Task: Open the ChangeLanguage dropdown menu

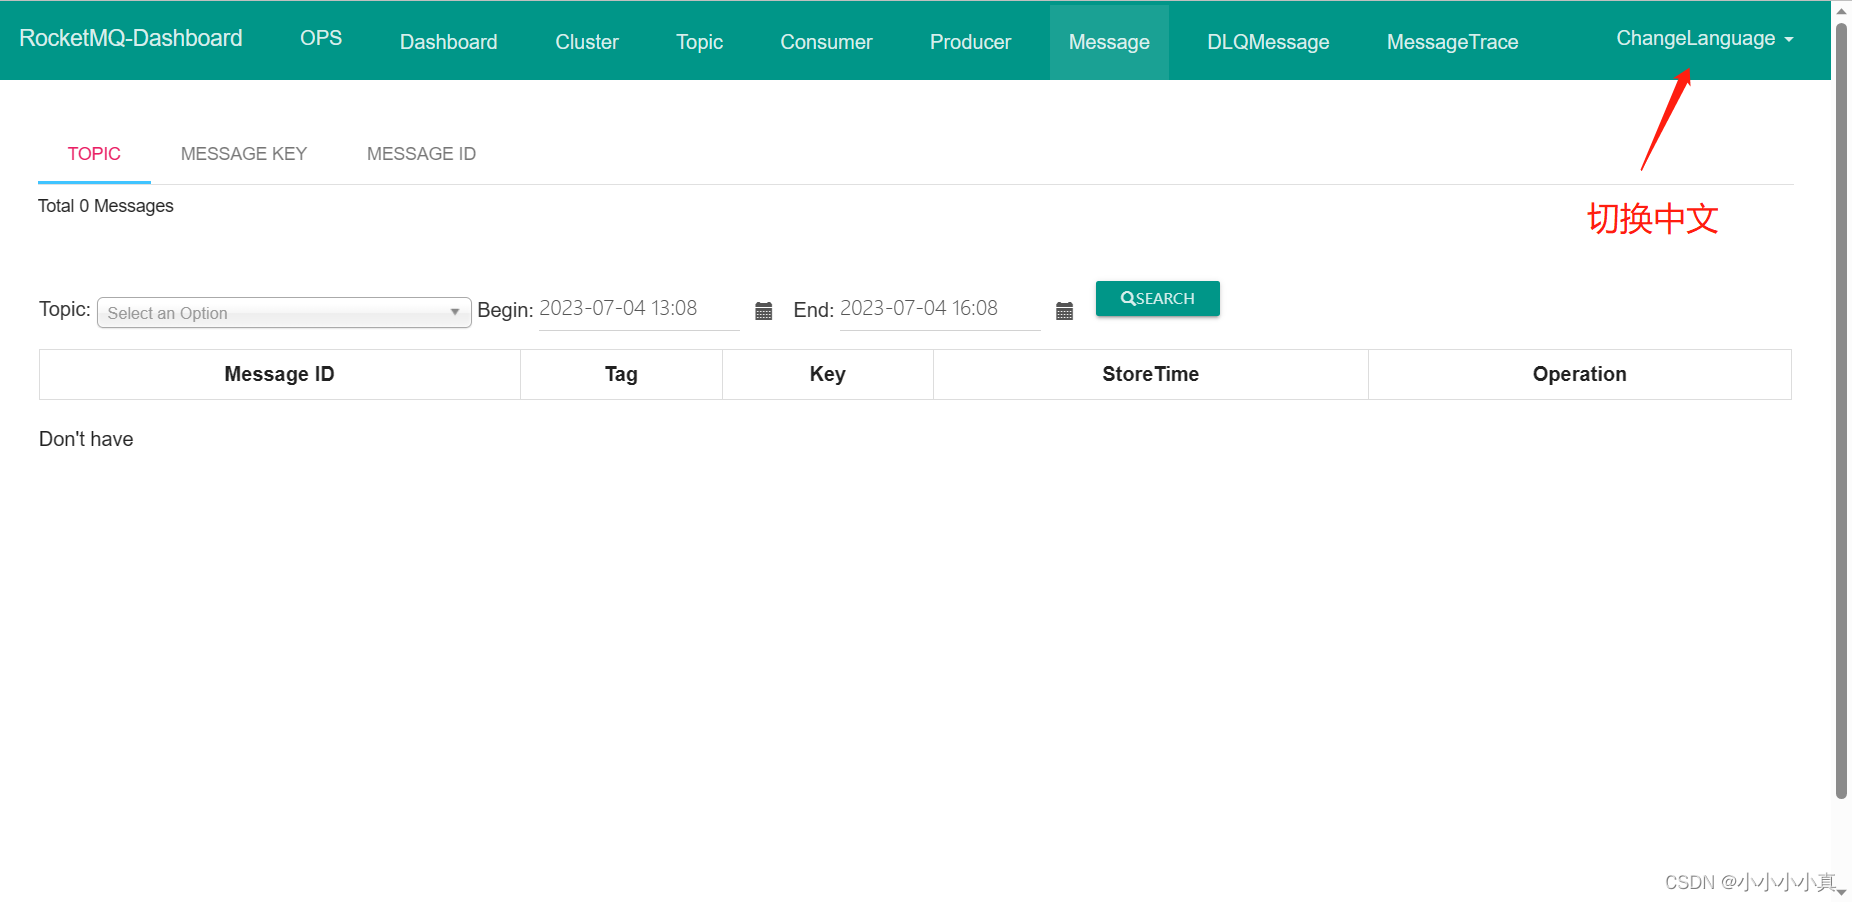Action: [1704, 38]
